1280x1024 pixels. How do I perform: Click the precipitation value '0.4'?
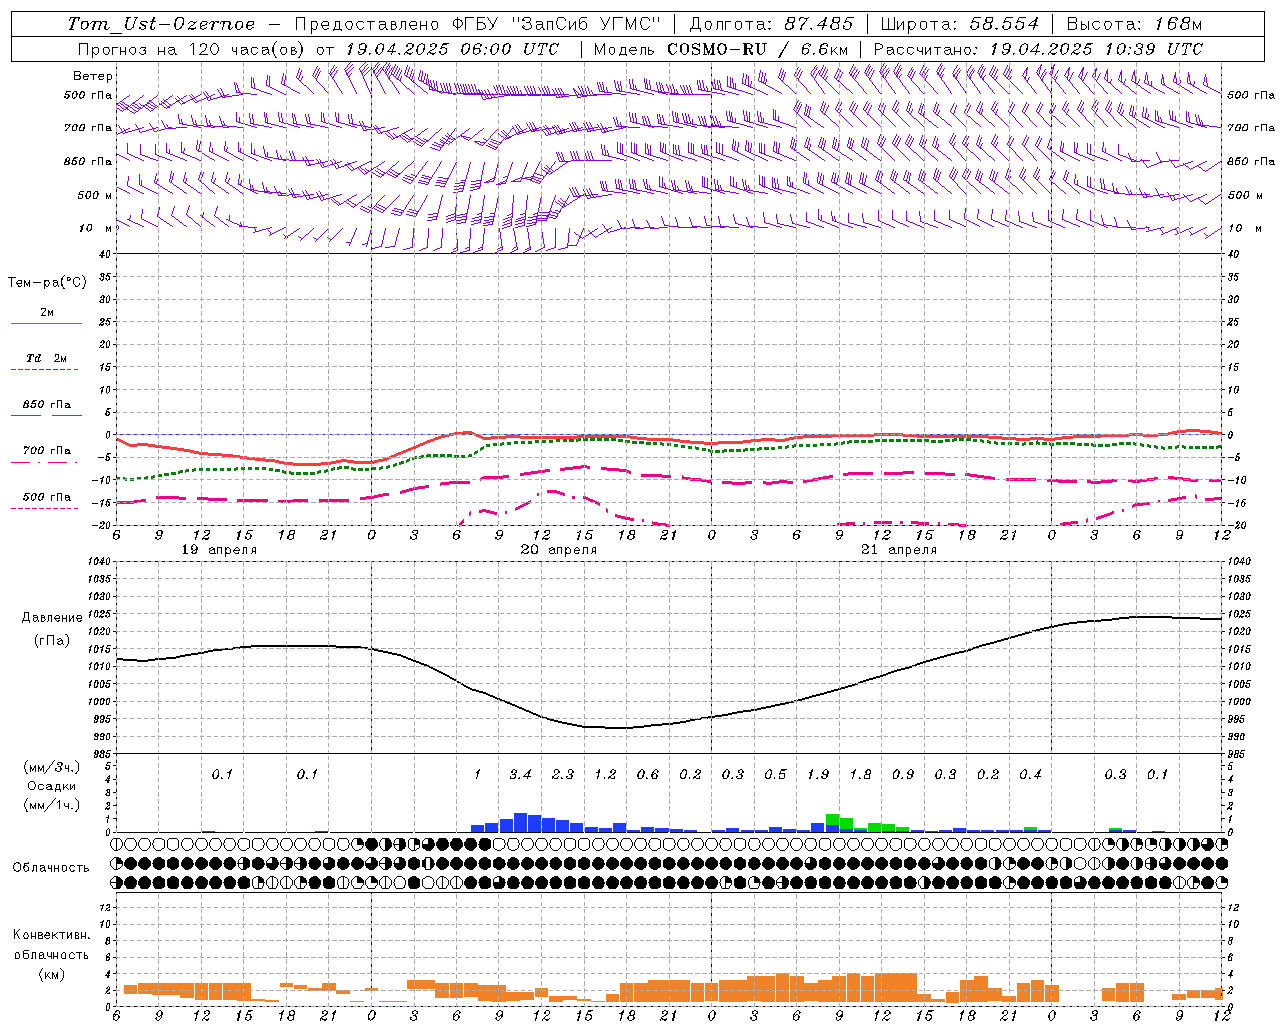pos(1030,775)
